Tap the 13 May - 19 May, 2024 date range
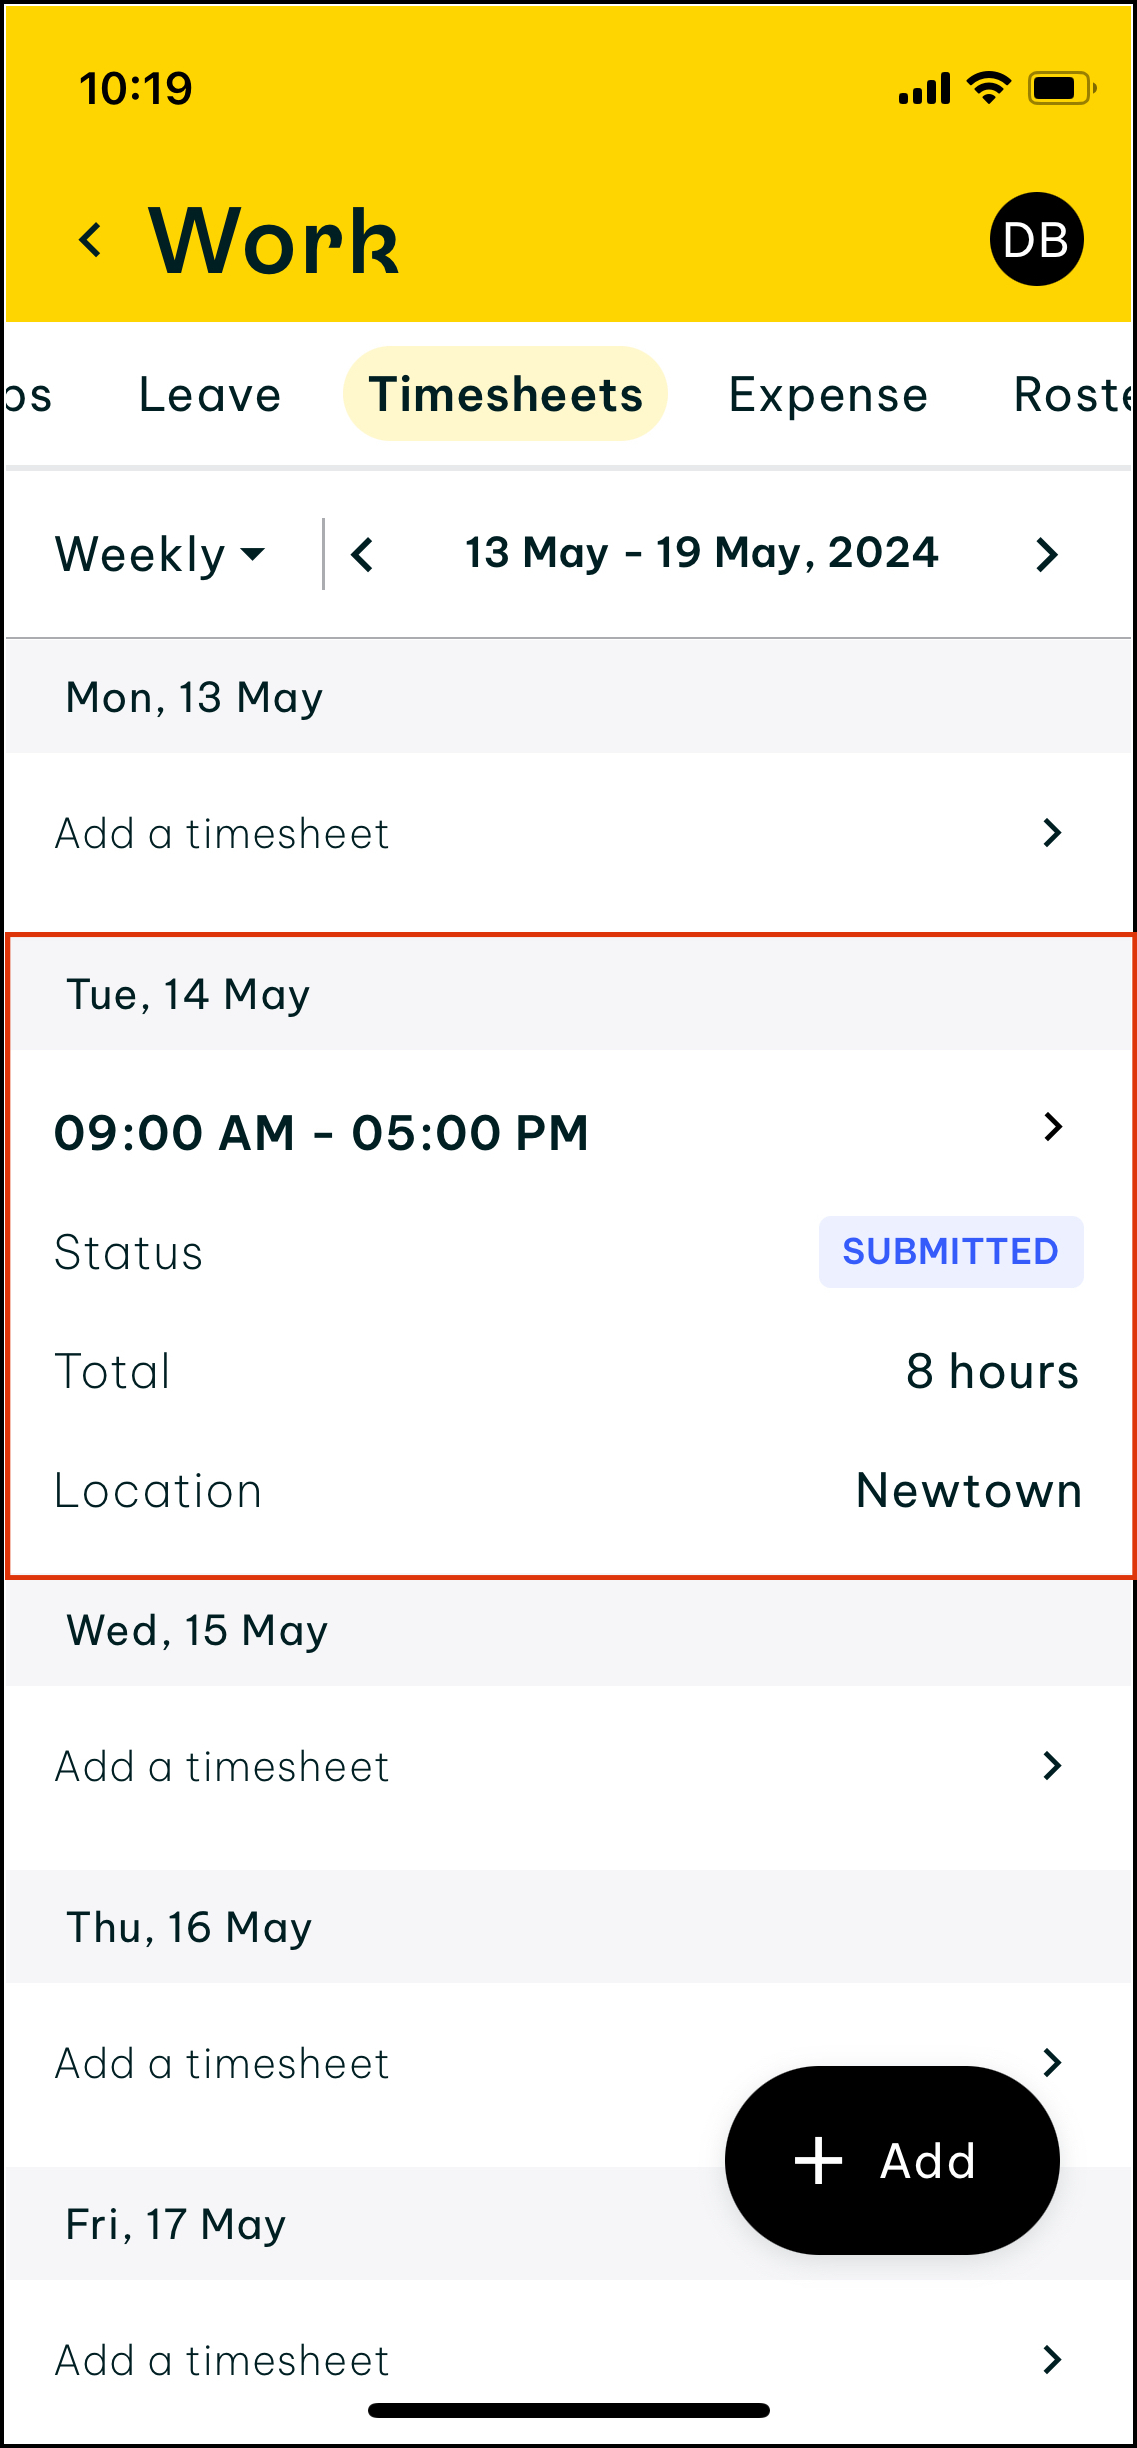 point(702,553)
